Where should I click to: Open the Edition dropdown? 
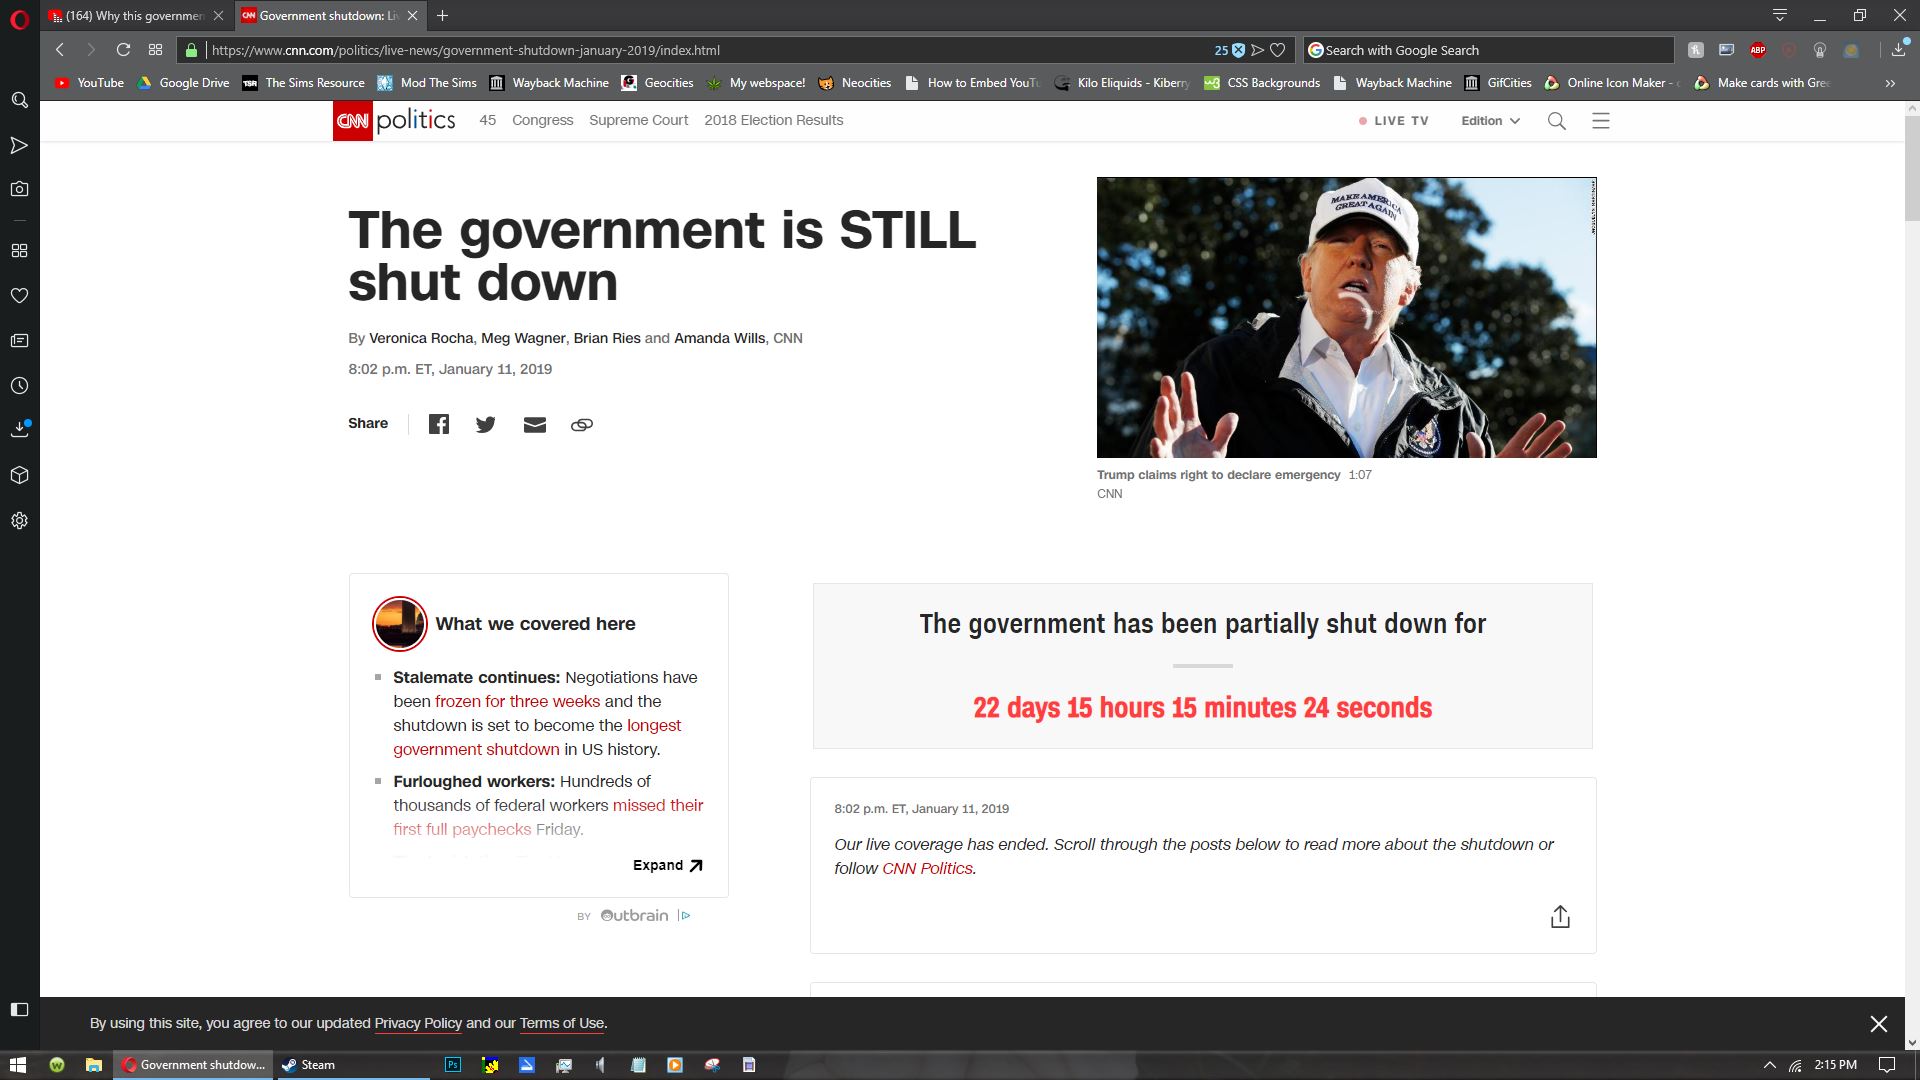(1490, 121)
